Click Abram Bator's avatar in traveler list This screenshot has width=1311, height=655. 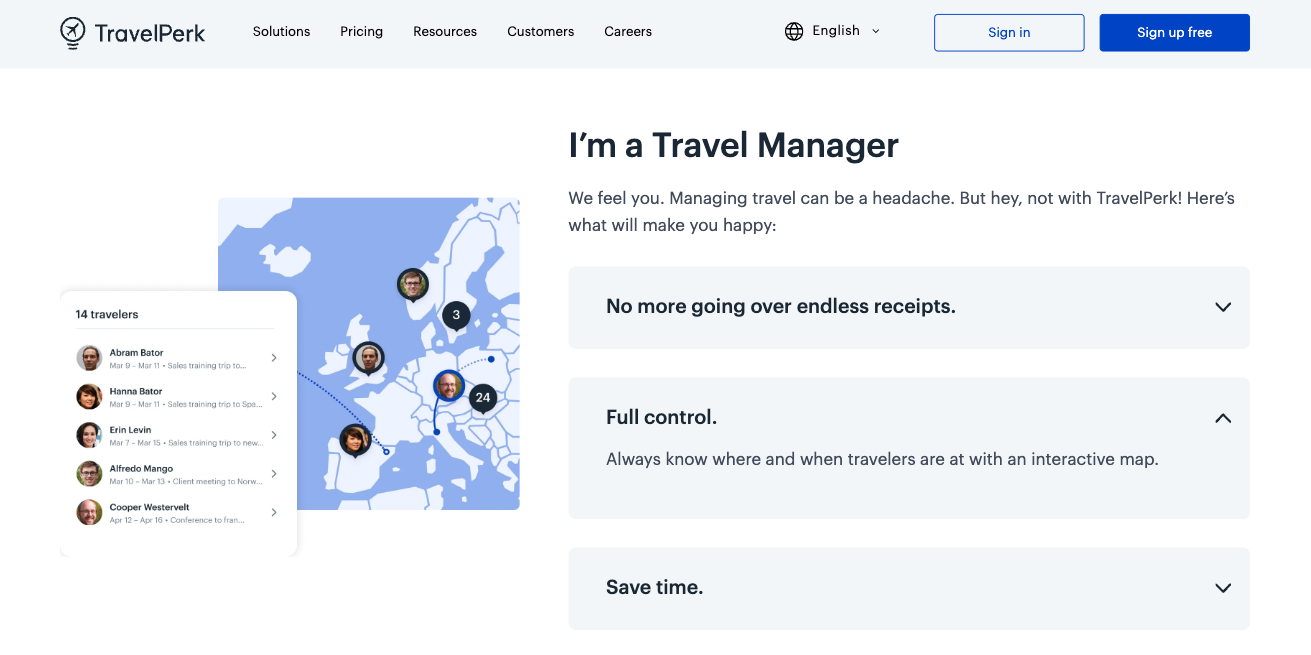pyautogui.click(x=89, y=358)
